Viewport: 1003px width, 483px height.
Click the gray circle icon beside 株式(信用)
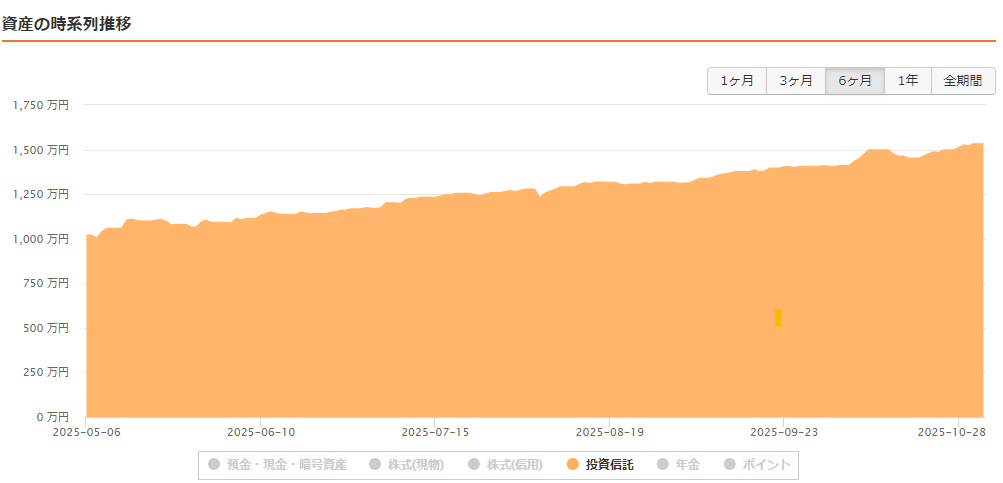click(x=473, y=464)
